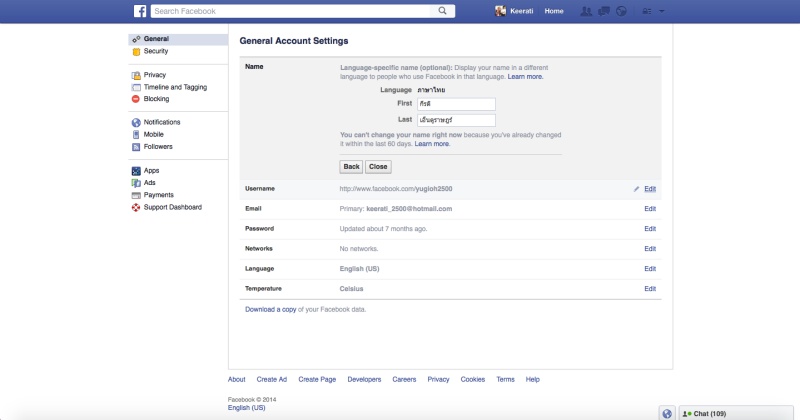
Task: Click the Security badge icon
Action: 136,52
